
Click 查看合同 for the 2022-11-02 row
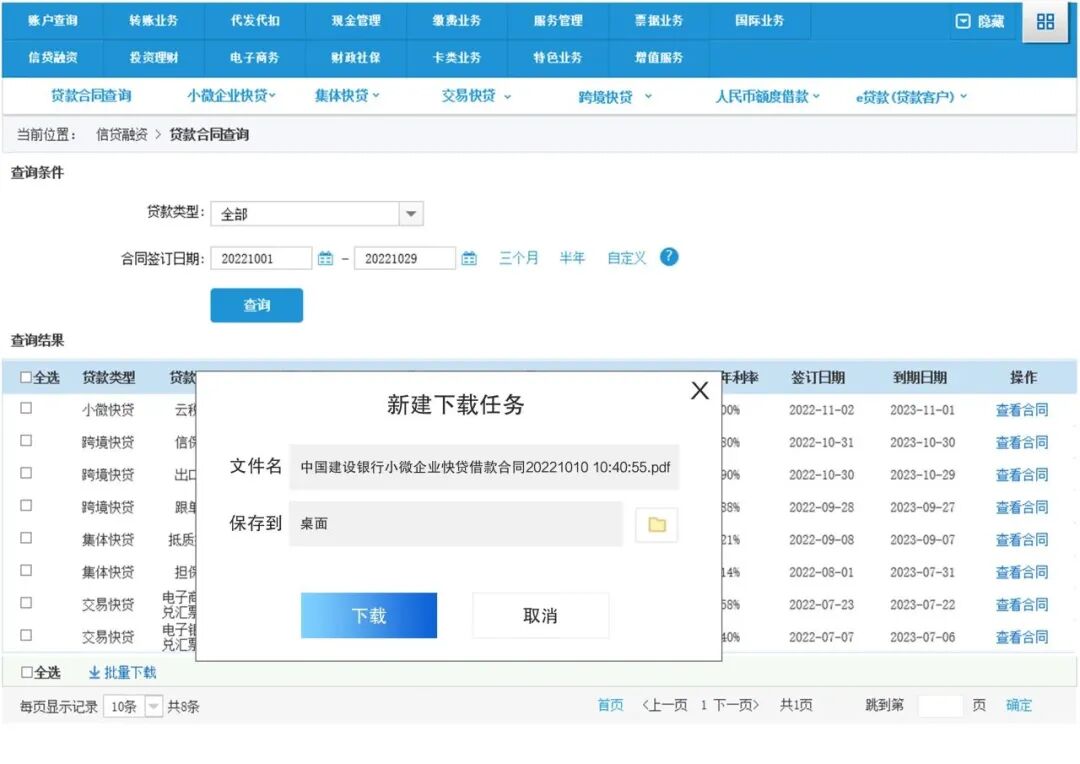pos(1021,410)
